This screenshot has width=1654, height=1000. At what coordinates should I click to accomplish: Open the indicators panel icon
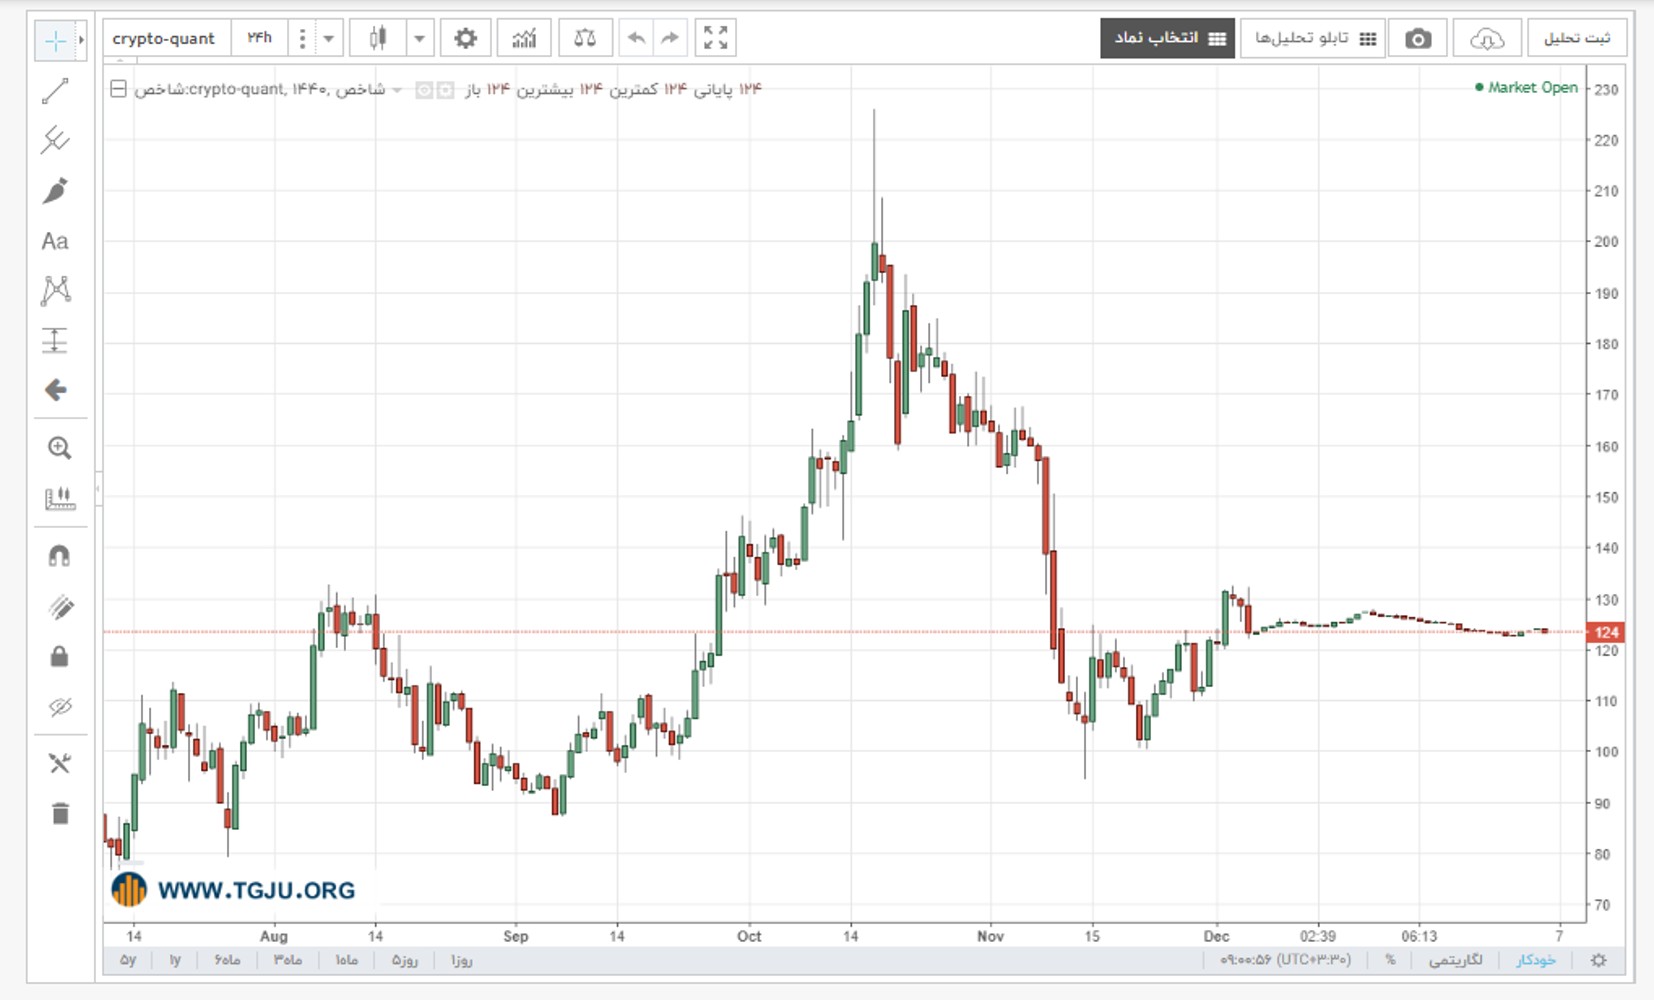pos(524,38)
